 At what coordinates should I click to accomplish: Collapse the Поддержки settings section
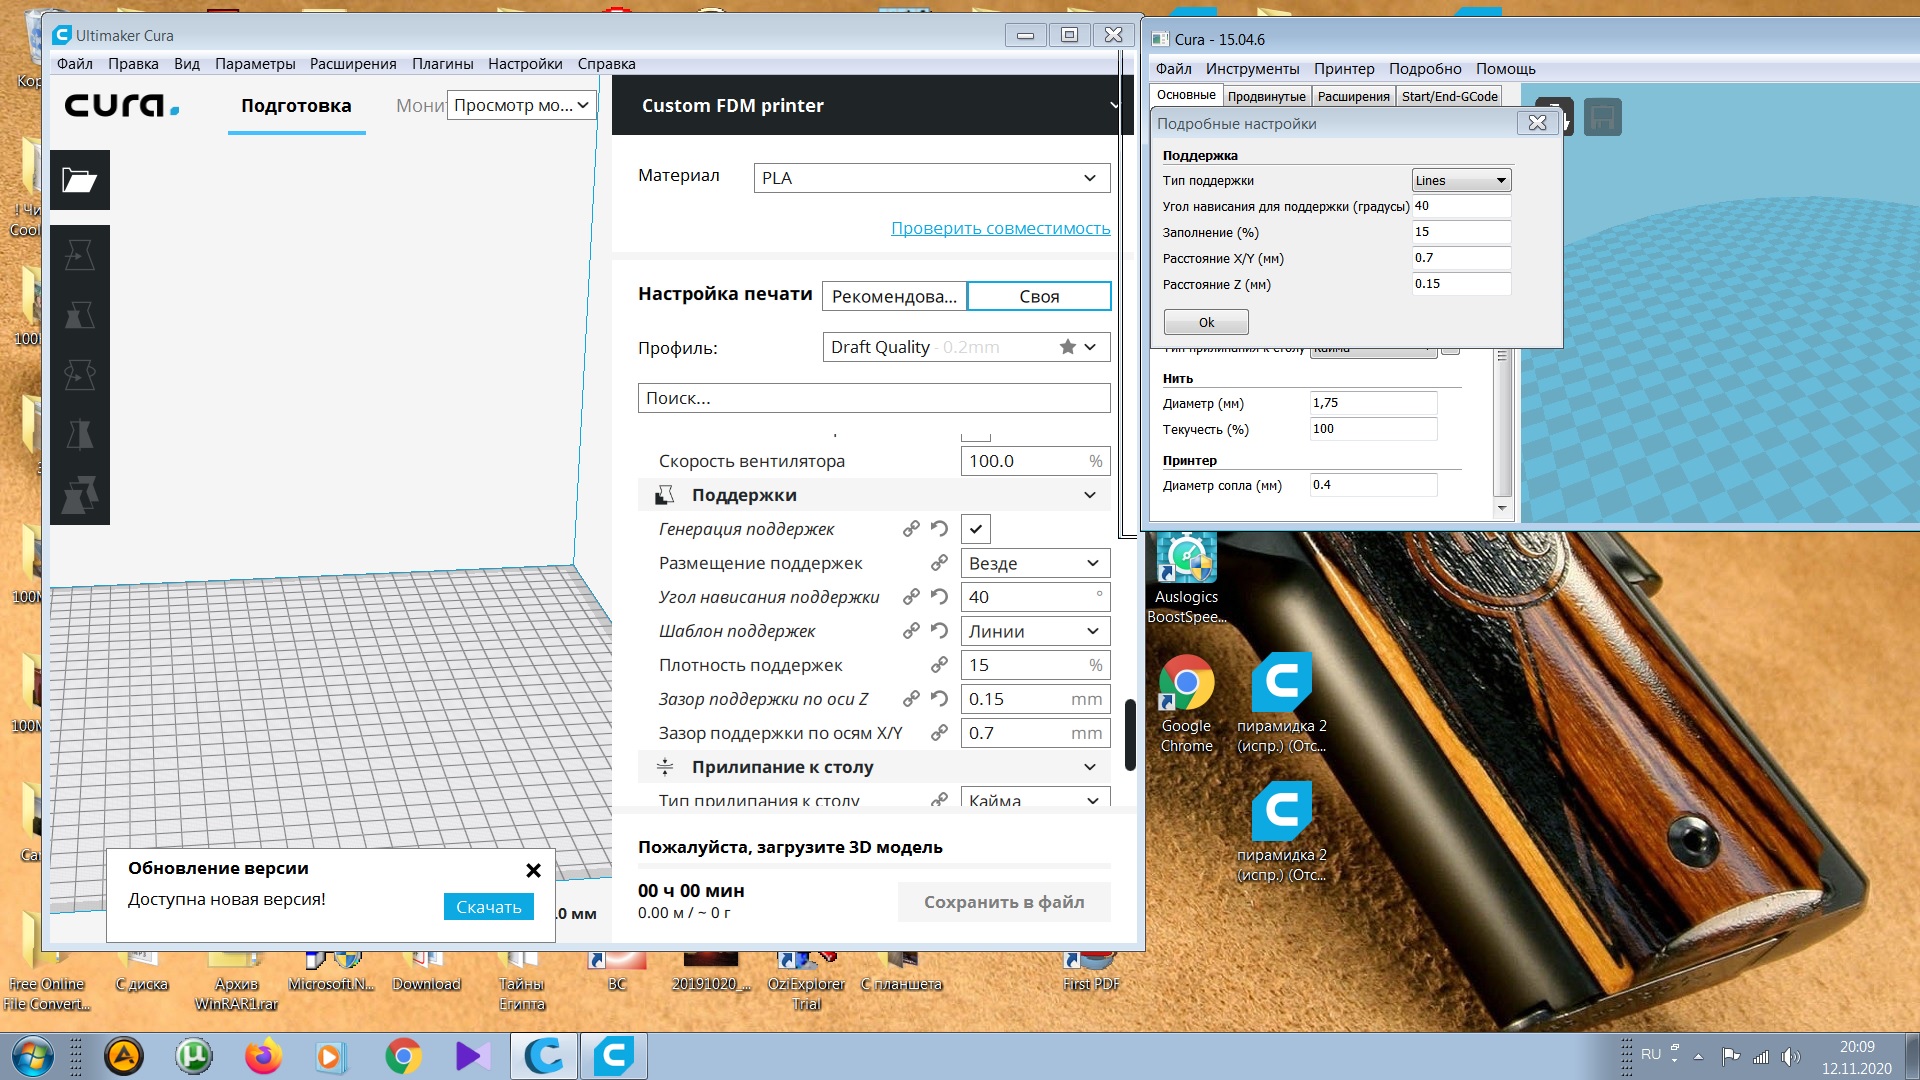tap(874, 495)
